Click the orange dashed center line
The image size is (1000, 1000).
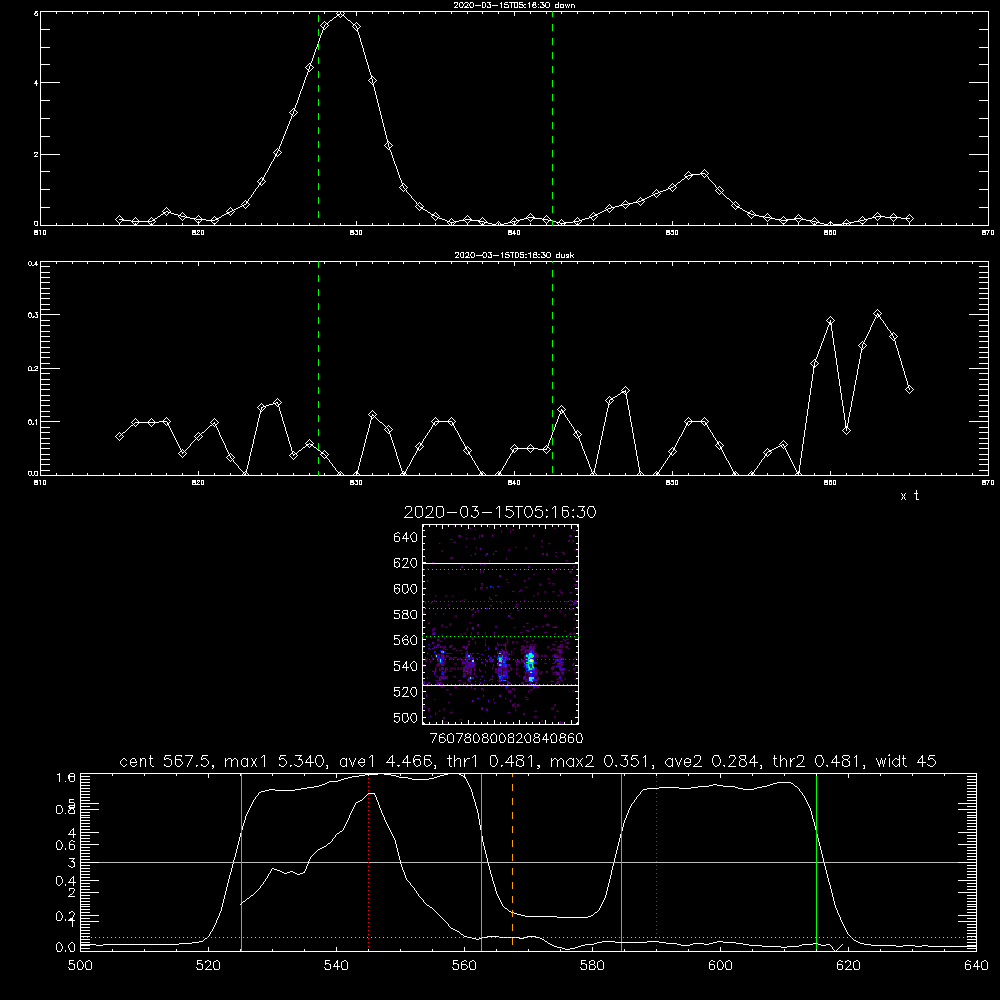click(512, 862)
